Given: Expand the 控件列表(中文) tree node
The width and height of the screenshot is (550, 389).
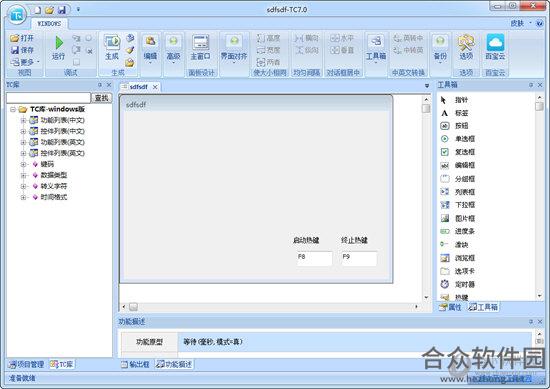Looking at the screenshot, I should 23,131.
